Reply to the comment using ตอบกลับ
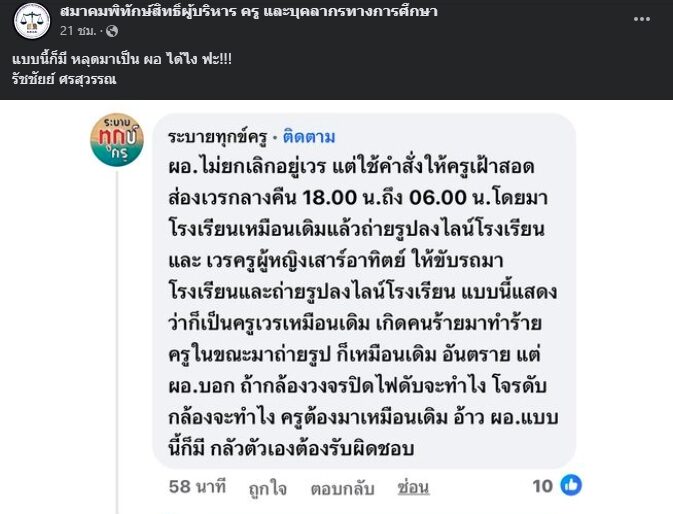 [x=343, y=488]
